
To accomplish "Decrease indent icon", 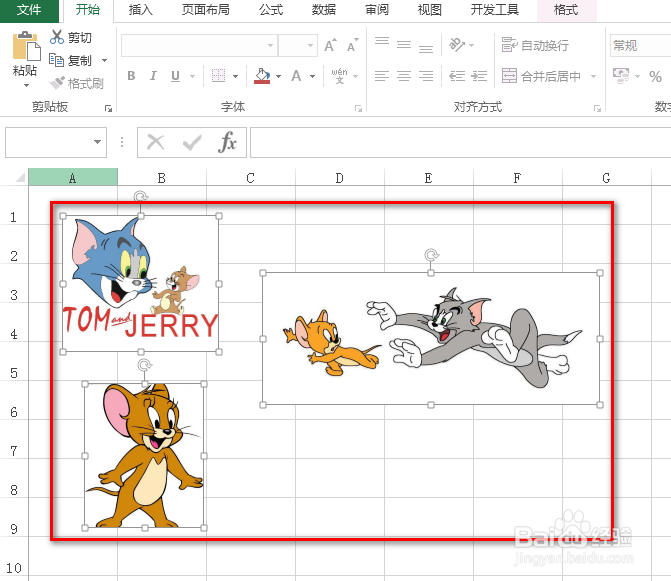I will (x=457, y=76).
